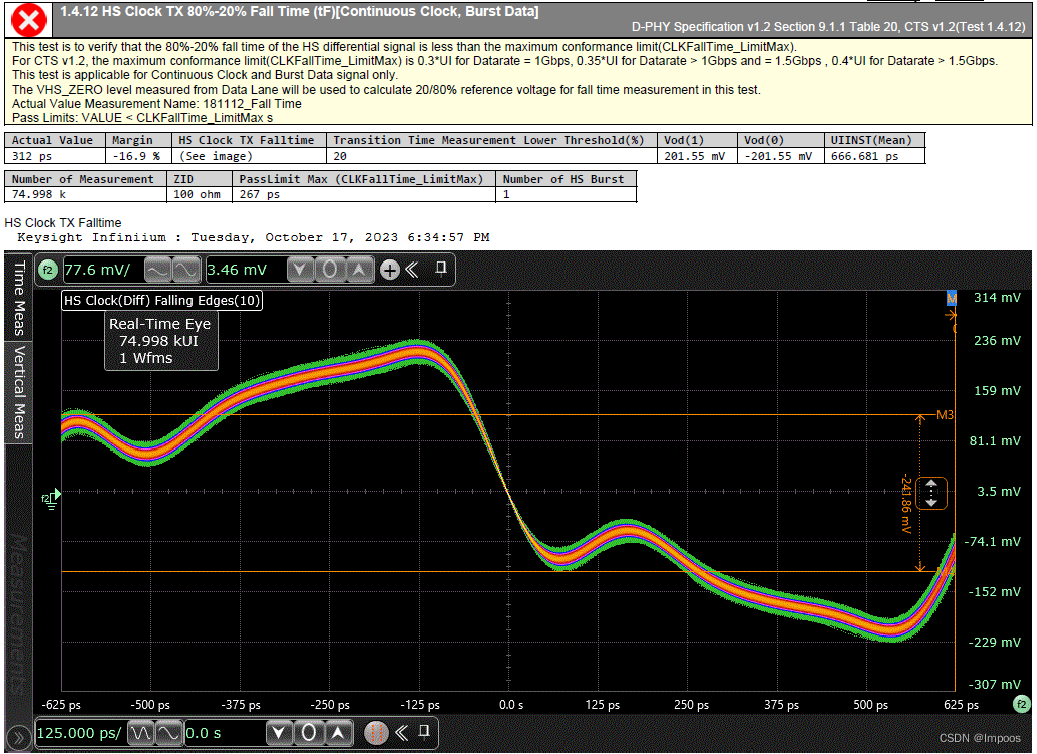Click the stretched-wave timebase scale icon

(x=169, y=733)
